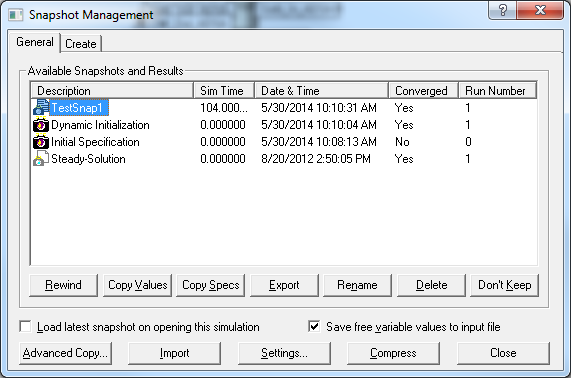Select the TestSnap1 row name
The image size is (571, 378).
[x=79, y=108]
